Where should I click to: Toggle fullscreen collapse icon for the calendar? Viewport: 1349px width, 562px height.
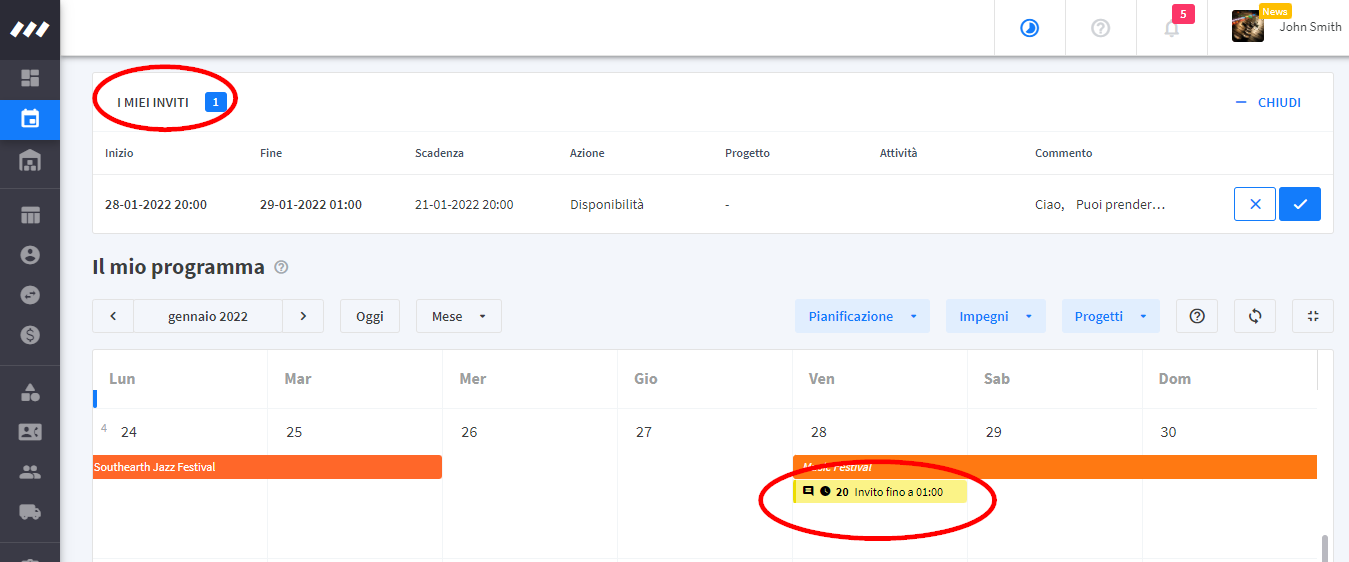[x=1313, y=316]
